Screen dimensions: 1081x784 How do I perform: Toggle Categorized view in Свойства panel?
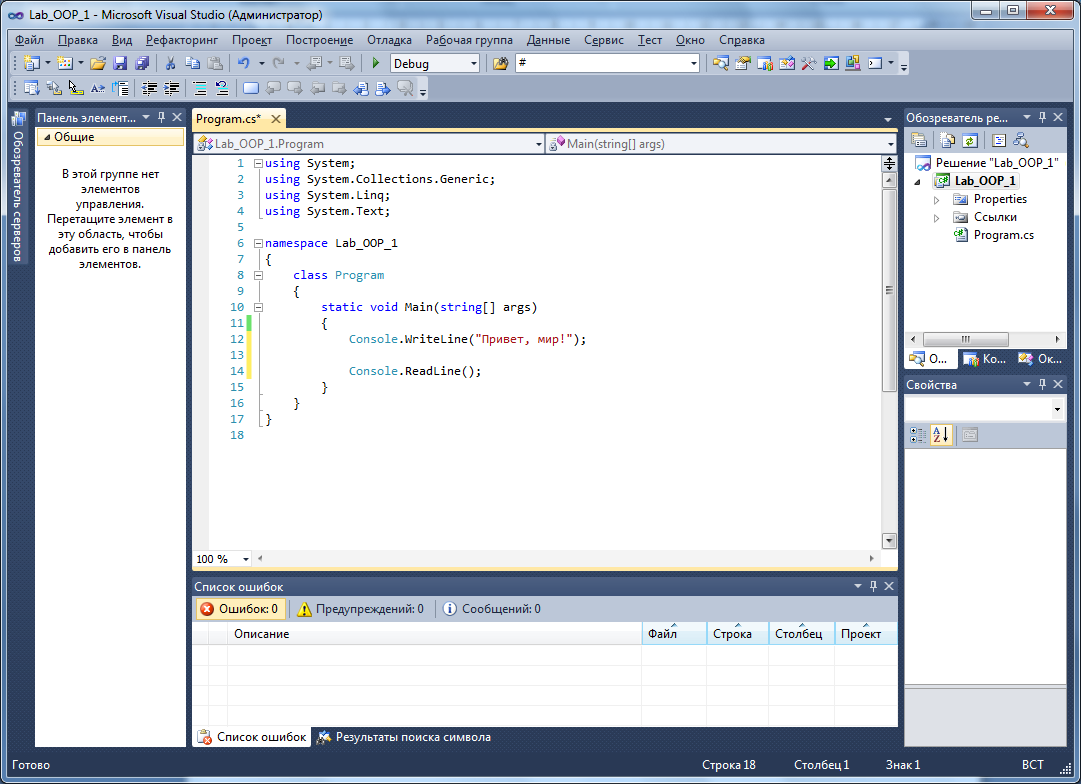918,435
